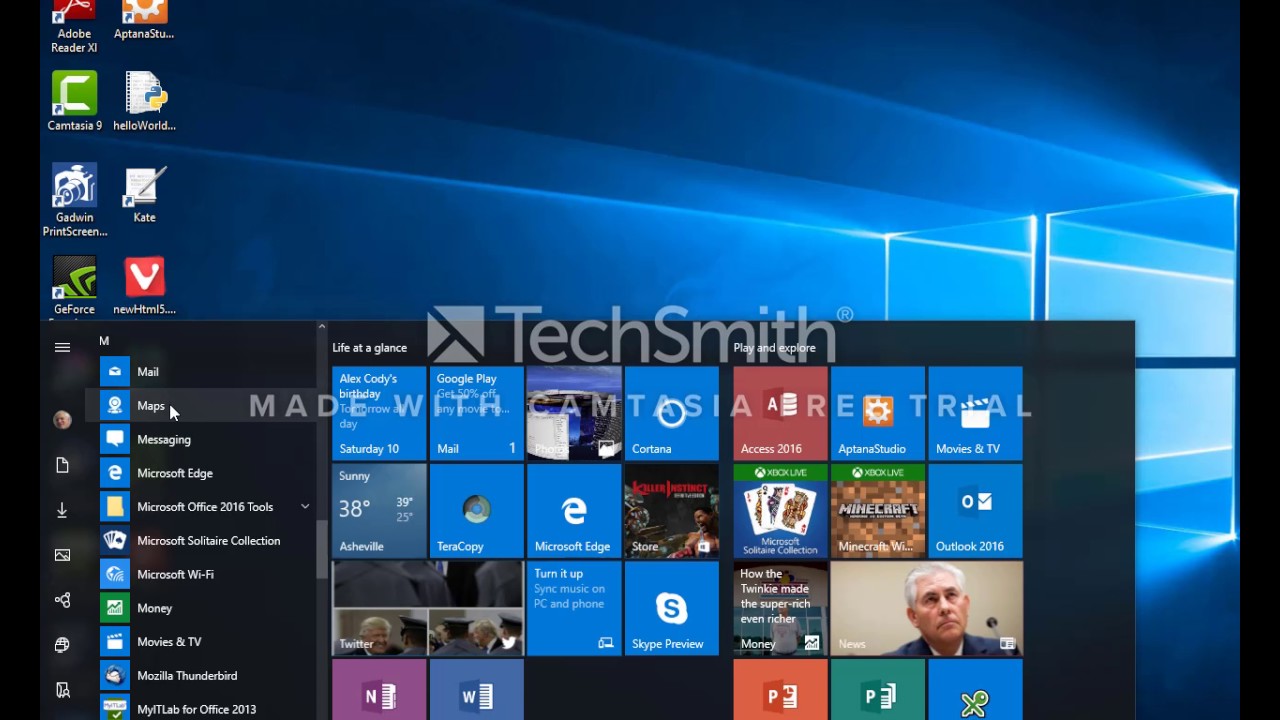Select the Camtasia 9 desktop icon

click(74, 101)
